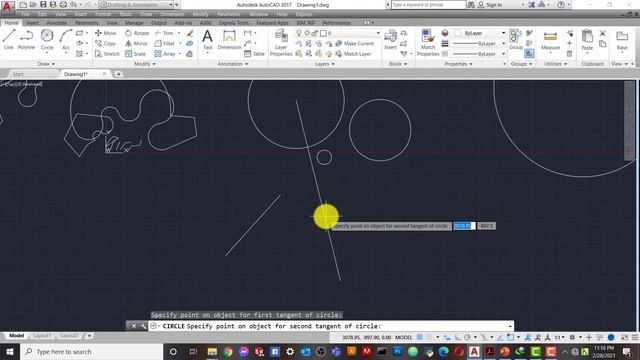Select the Line drawing tool
Screen dimensions: 640x360
click(9, 40)
